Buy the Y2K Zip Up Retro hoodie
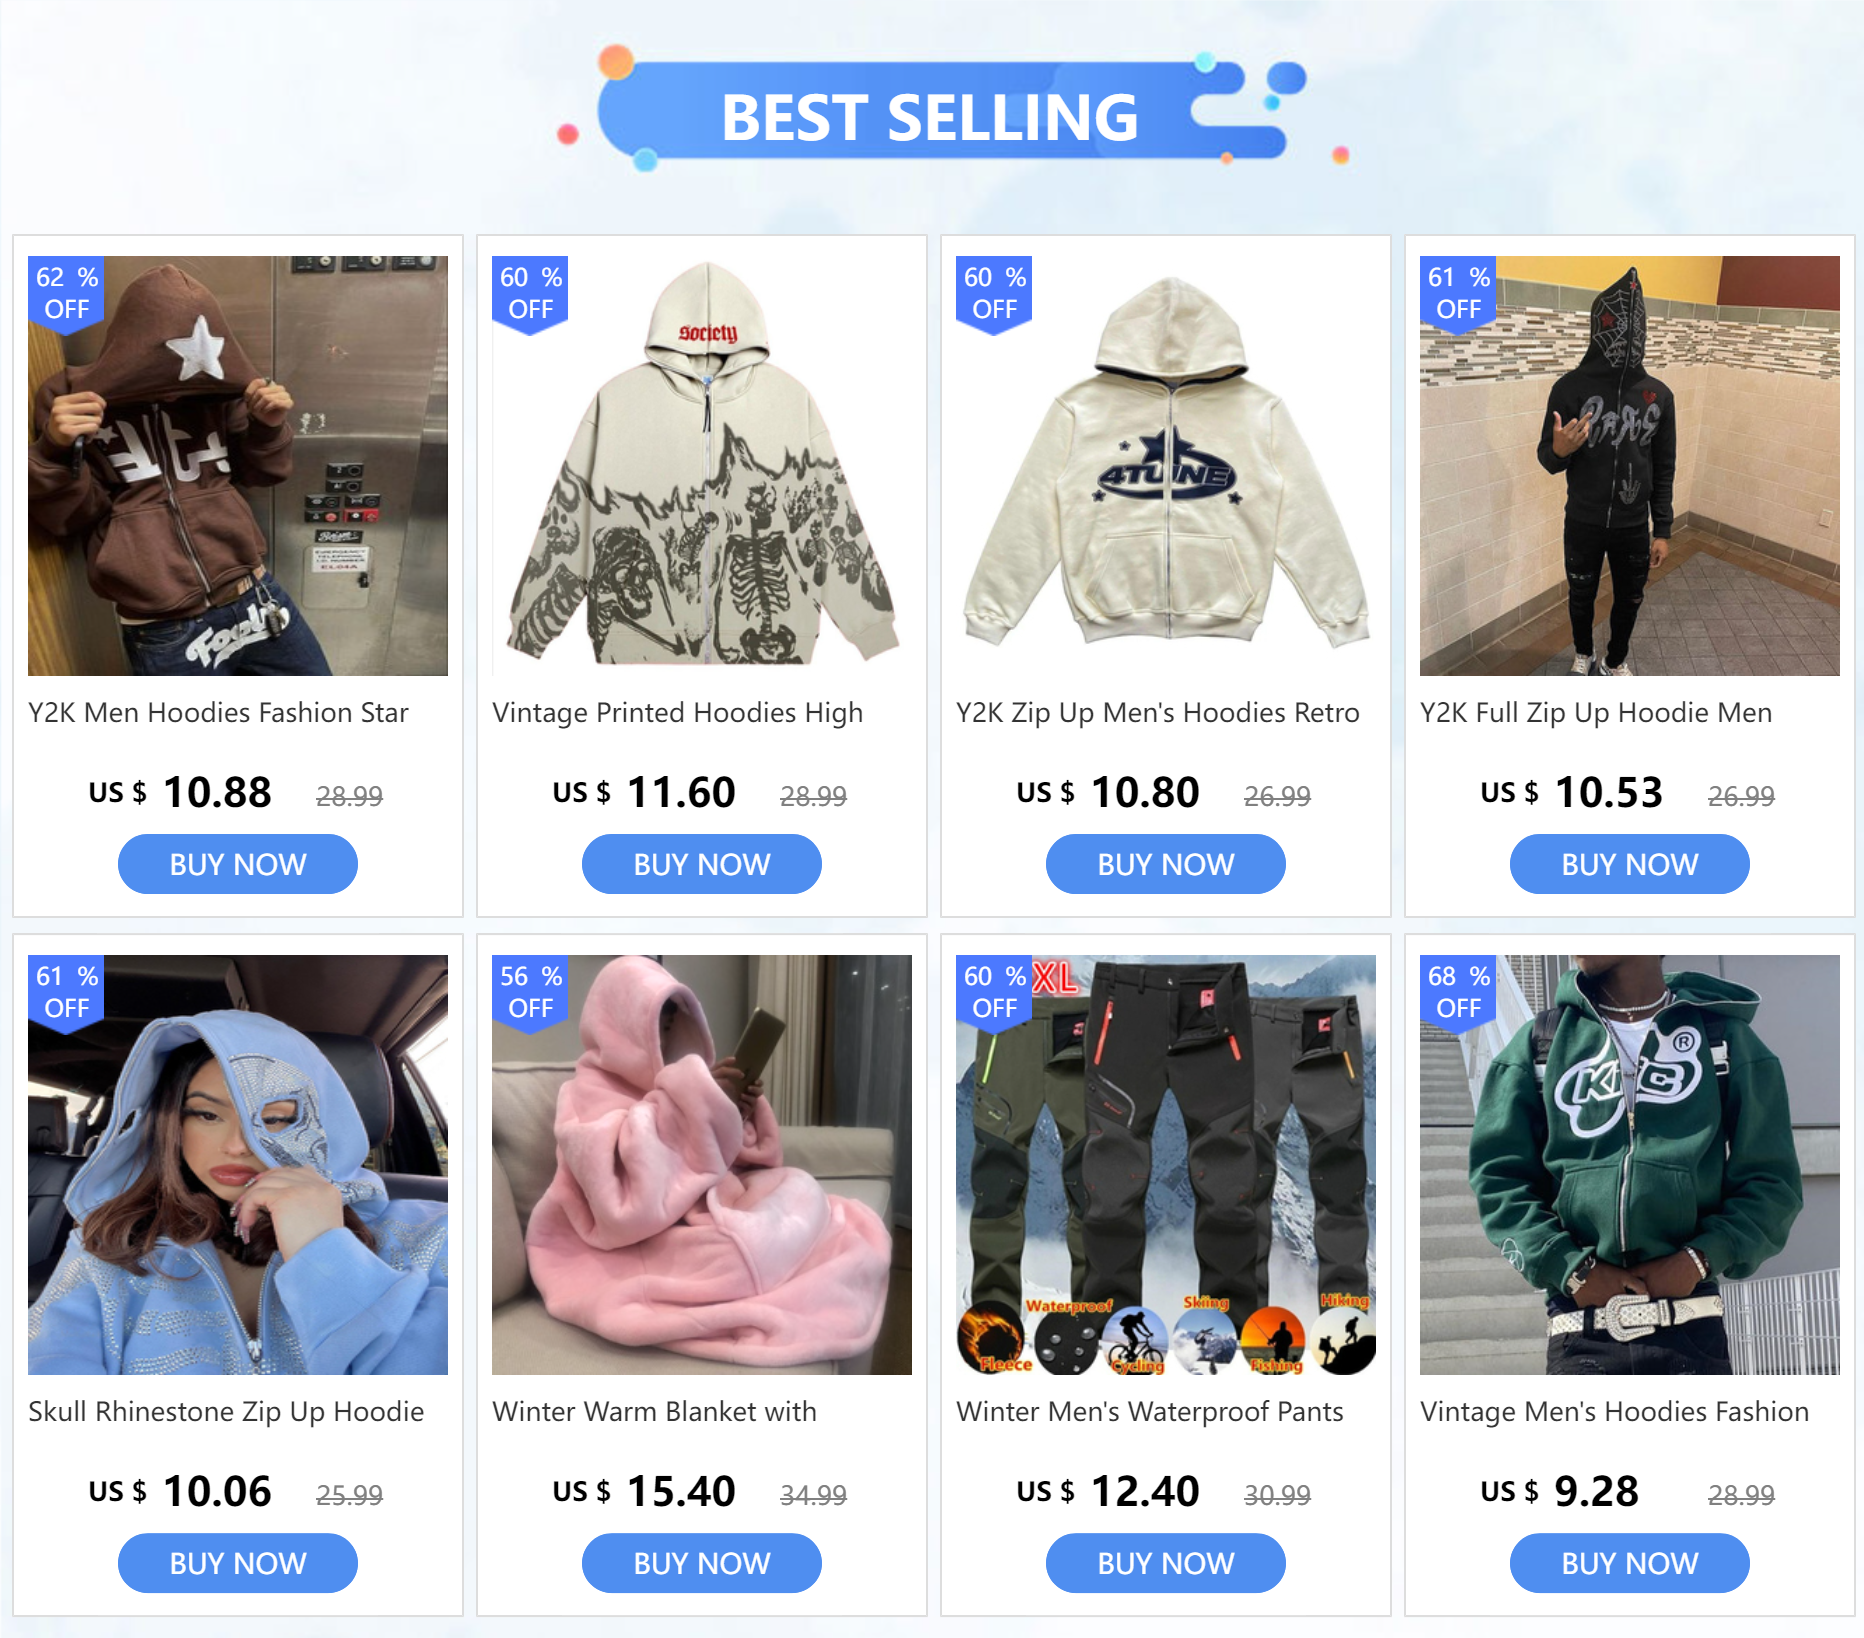This screenshot has width=1864, height=1638. pos(1166,864)
